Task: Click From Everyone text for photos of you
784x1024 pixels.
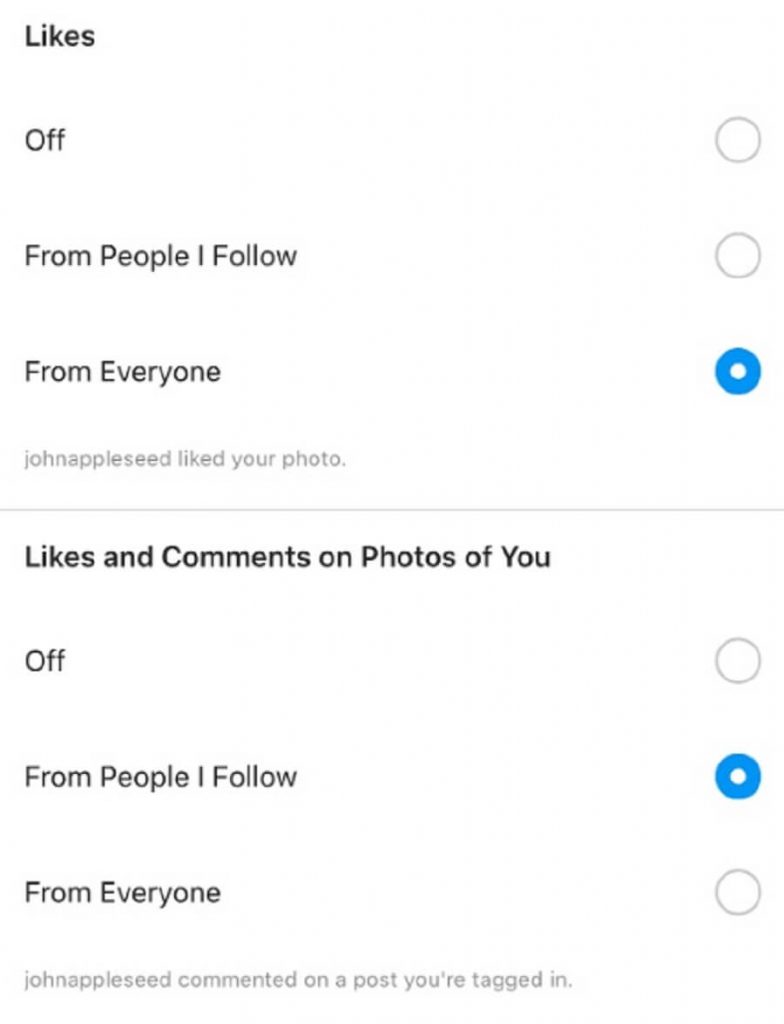Action: coord(123,893)
